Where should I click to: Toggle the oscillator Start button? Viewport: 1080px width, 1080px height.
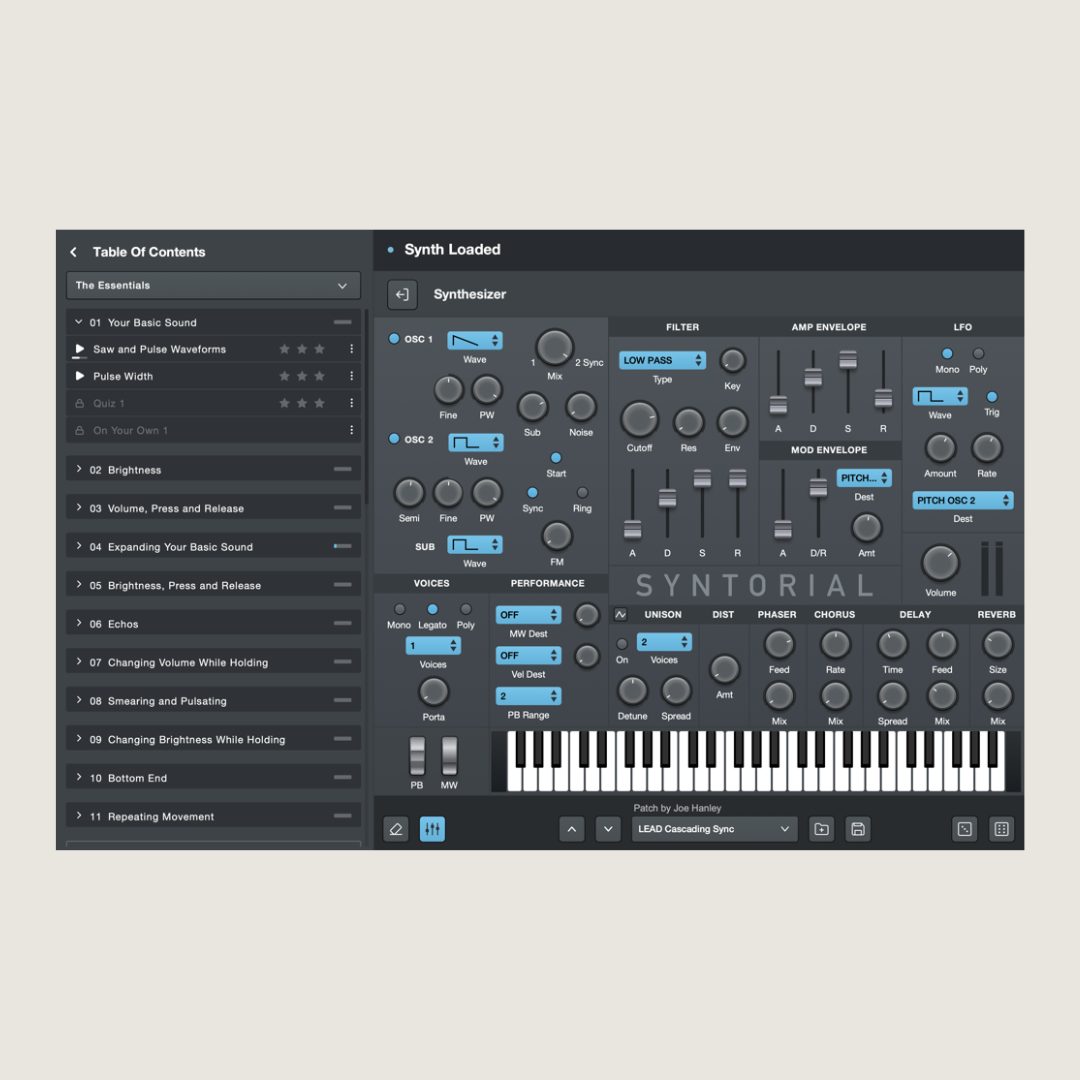[556, 458]
